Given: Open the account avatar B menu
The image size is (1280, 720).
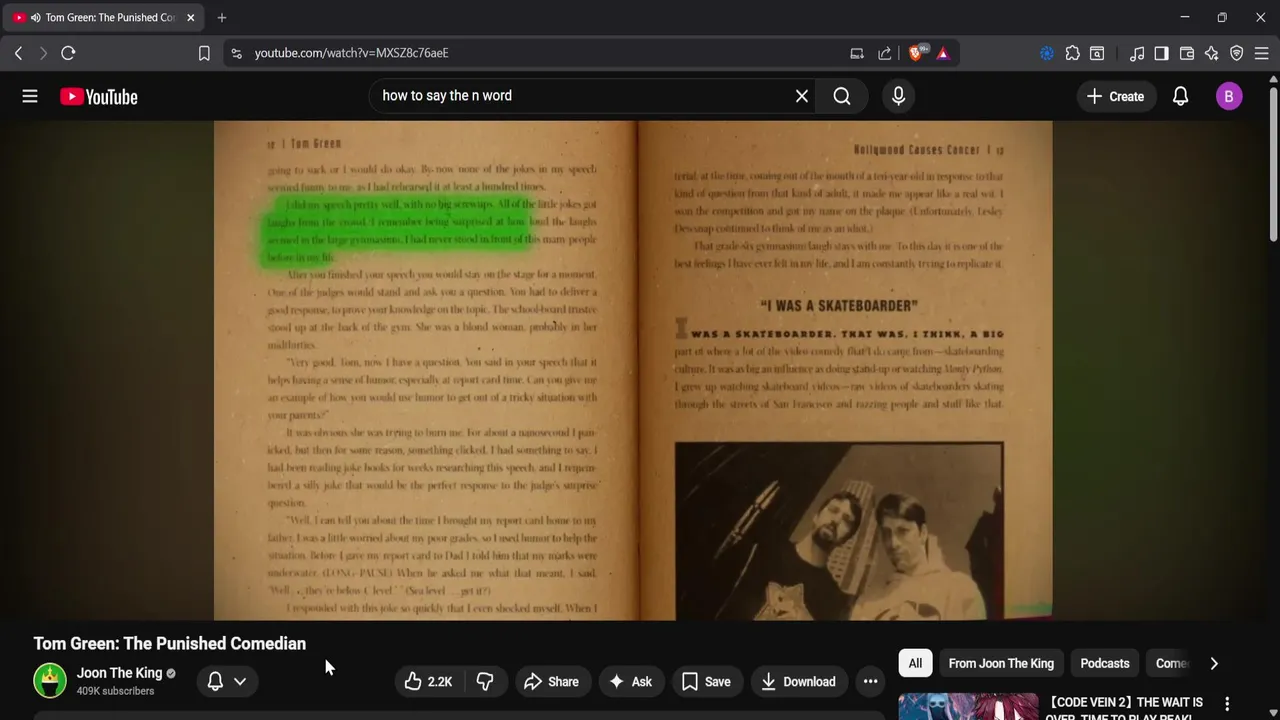Looking at the screenshot, I should click(x=1229, y=96).
